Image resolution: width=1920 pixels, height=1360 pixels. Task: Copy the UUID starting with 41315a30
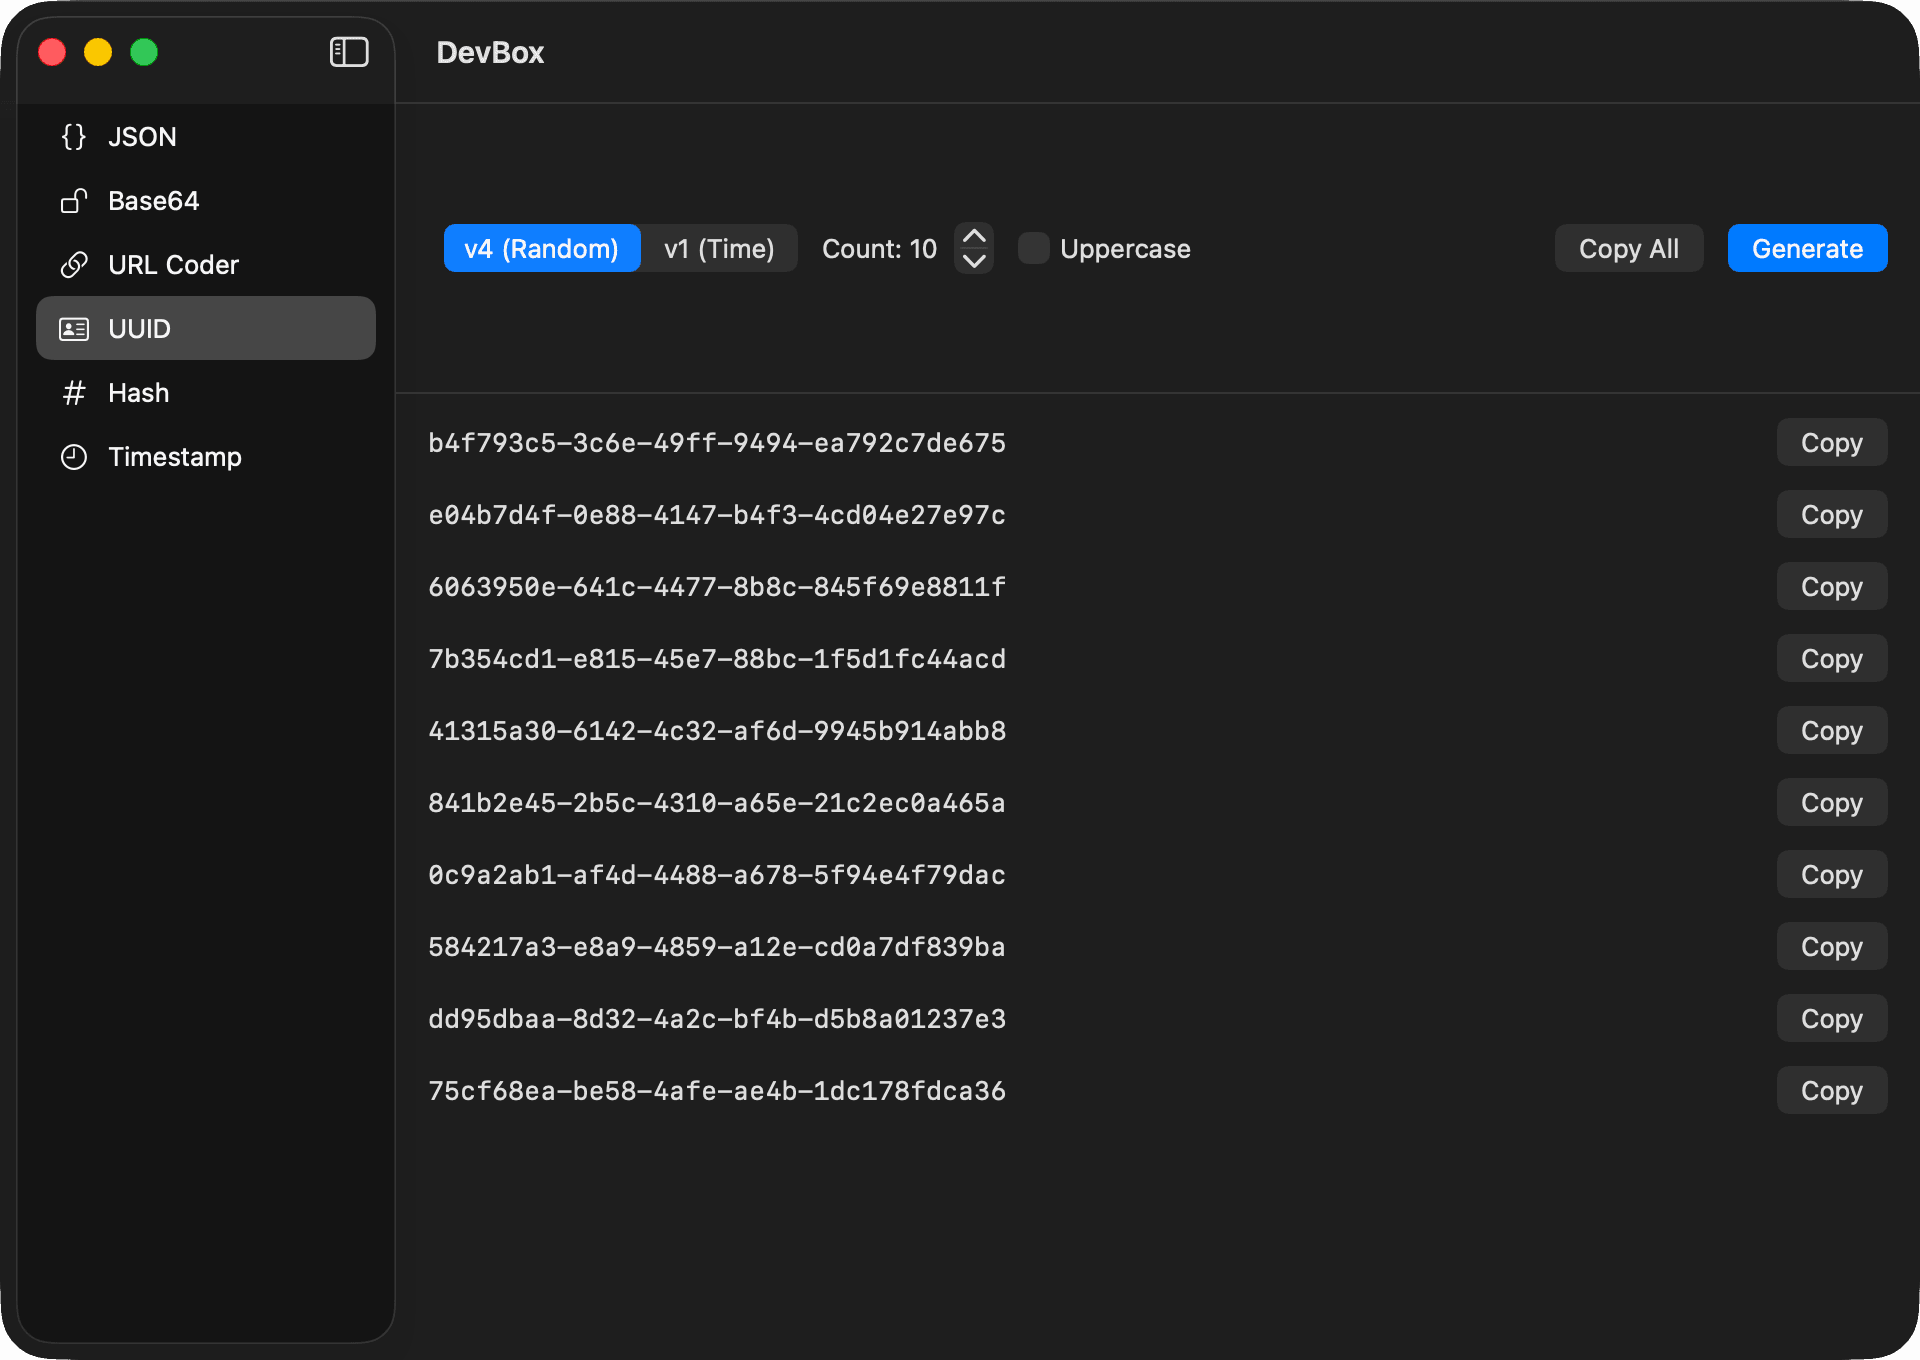tap(1832, 730)
